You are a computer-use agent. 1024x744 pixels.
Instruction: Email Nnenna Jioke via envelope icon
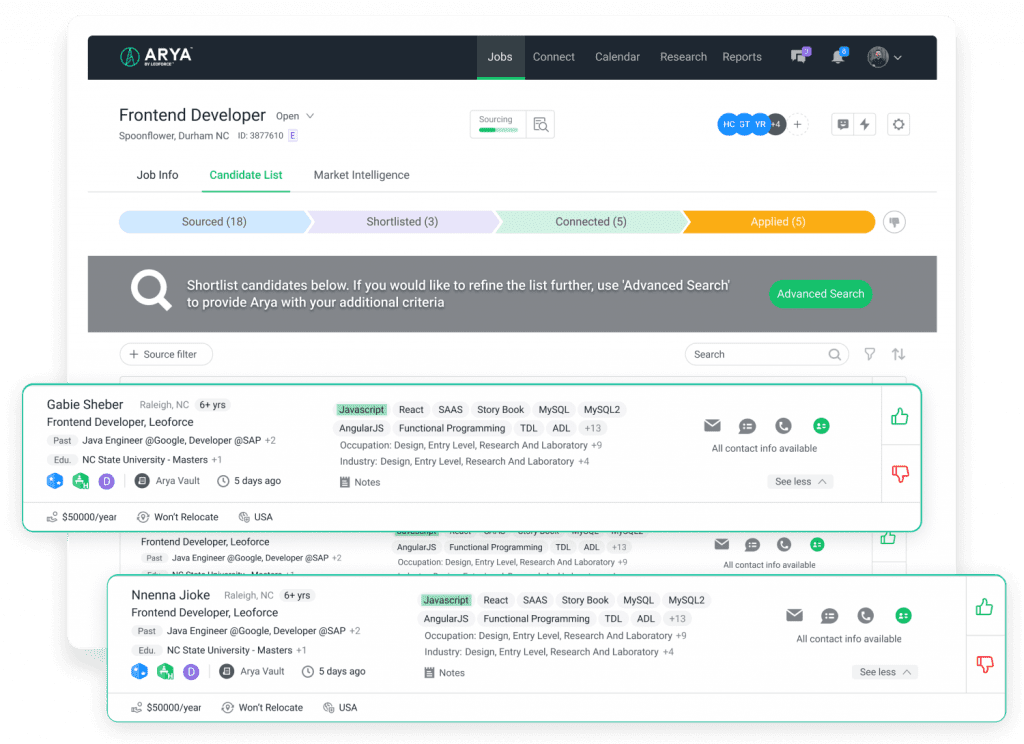[795, 615]
